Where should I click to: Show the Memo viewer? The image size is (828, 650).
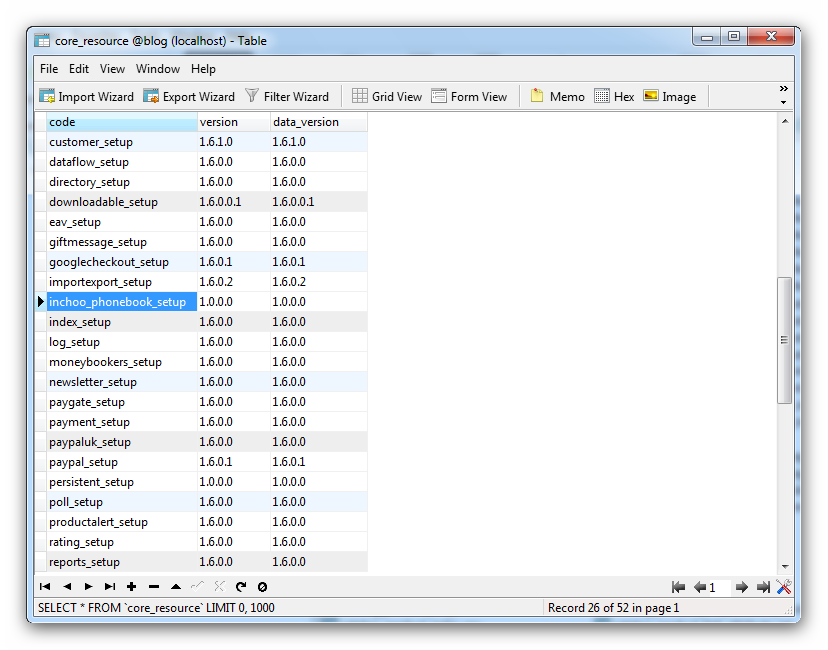click(557, 97)
